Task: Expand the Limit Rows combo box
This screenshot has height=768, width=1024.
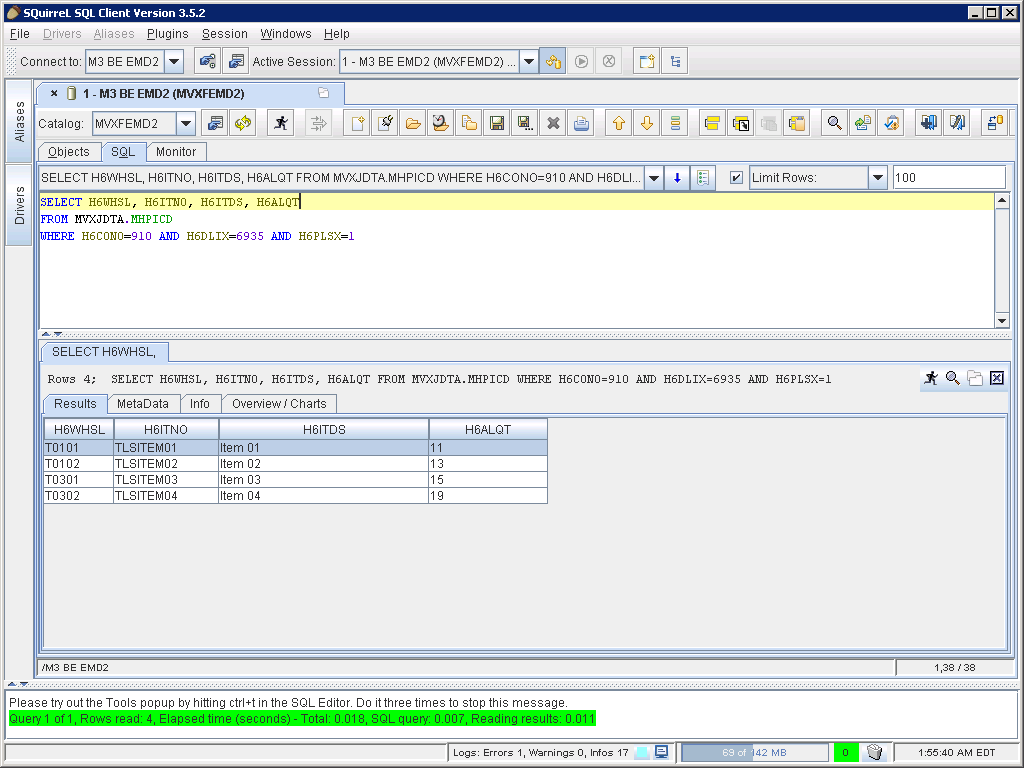Action: (x=877, y=178)
